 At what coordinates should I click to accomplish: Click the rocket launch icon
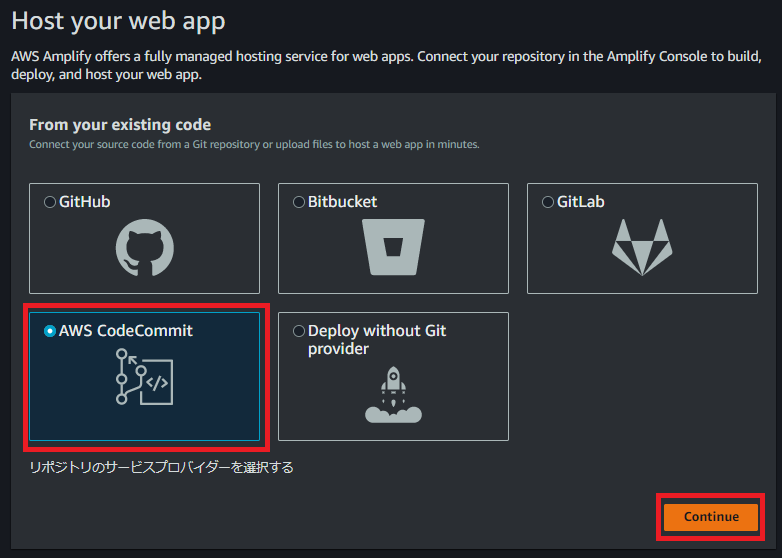(x=393, y=395)
